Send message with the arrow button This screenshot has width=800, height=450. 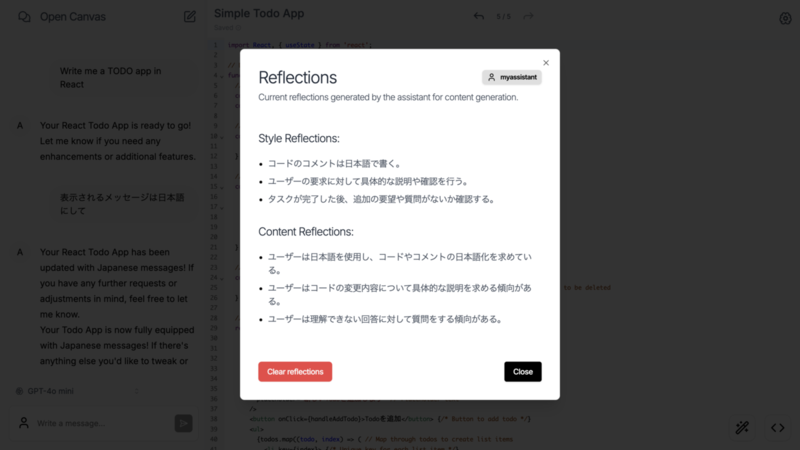tap(184, 423)
